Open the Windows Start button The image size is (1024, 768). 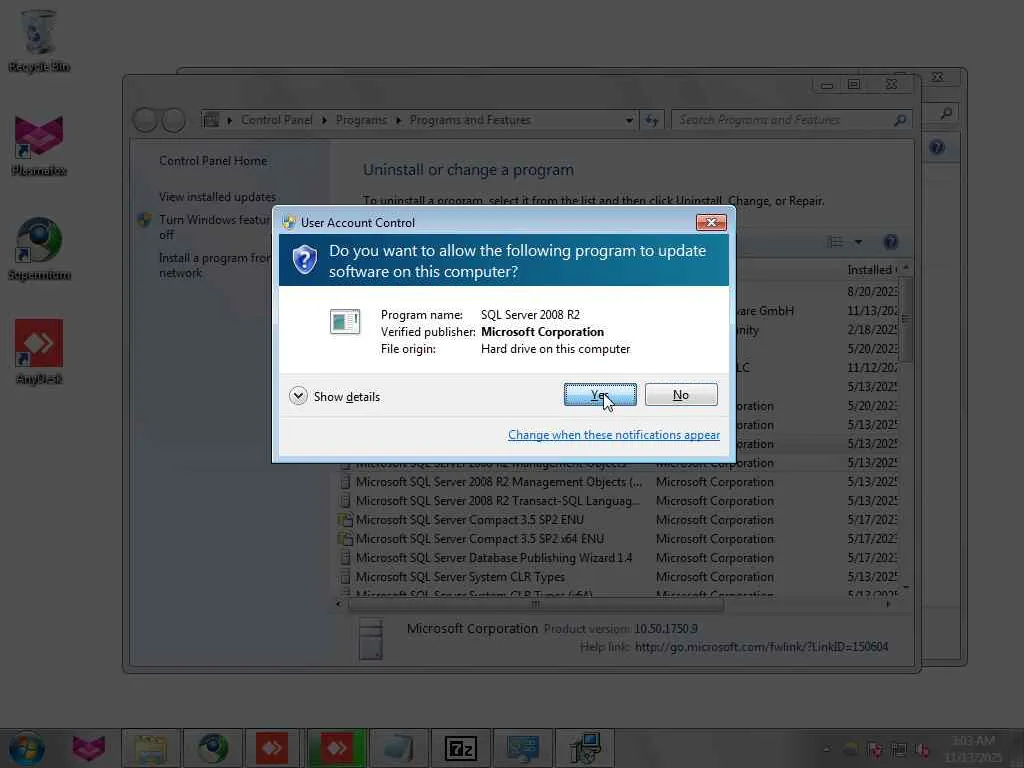26,748
